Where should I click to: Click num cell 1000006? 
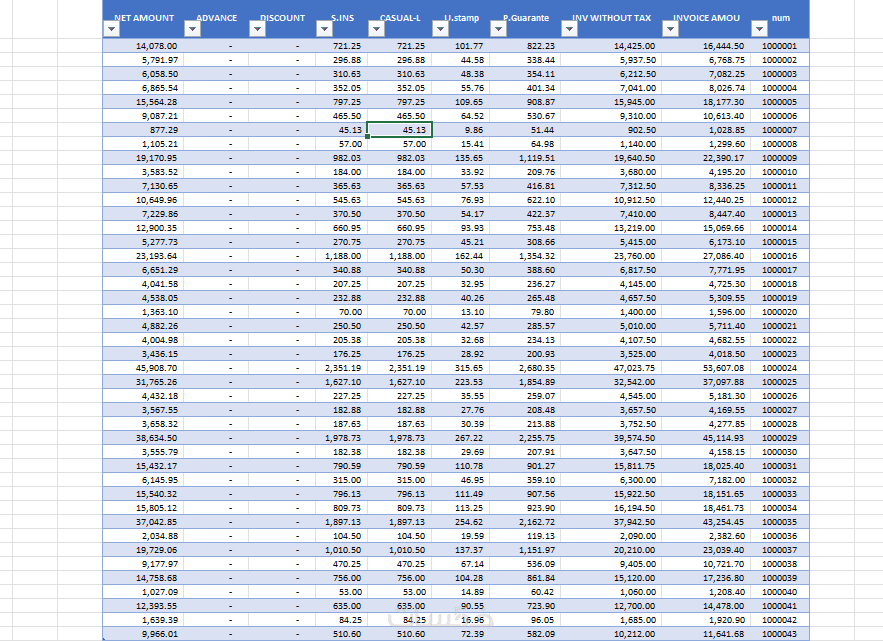(779, 116)
